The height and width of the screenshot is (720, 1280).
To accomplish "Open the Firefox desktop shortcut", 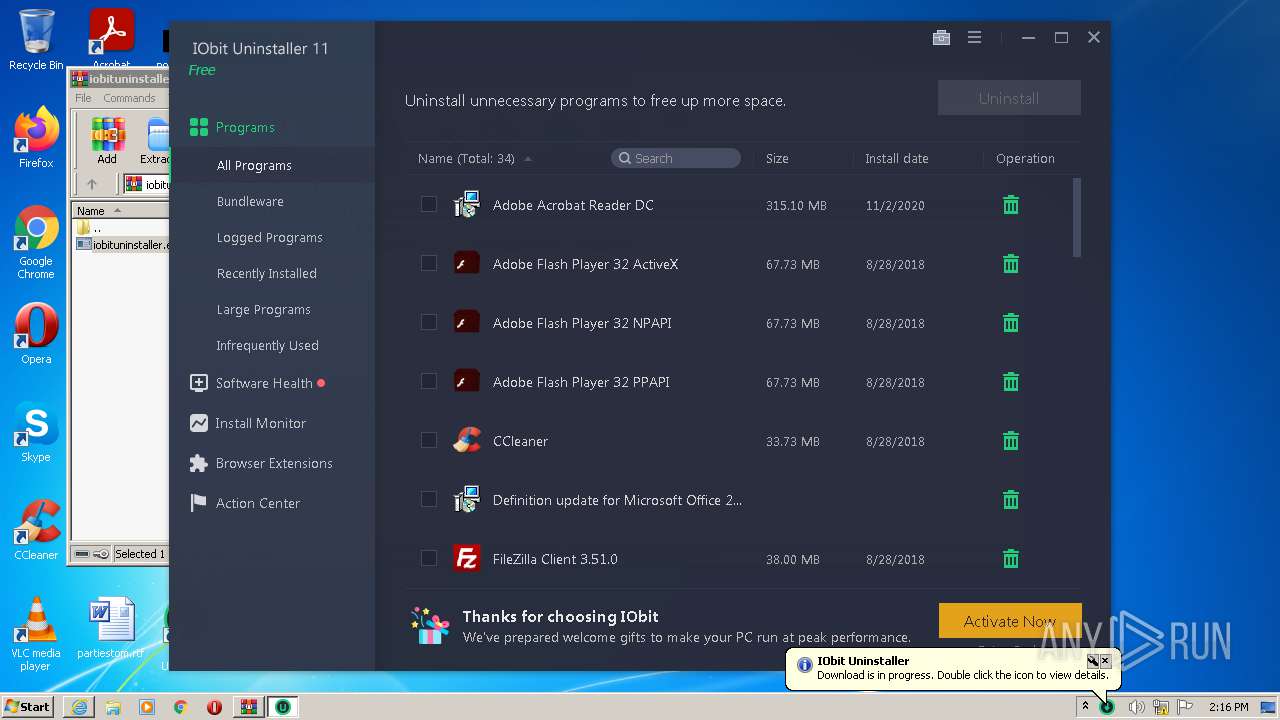I will 36,138.
